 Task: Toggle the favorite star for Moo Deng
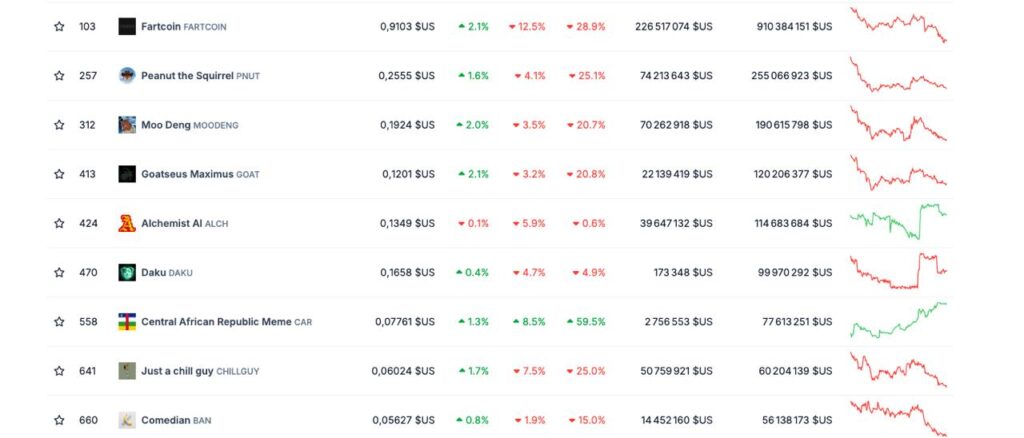click(x=59, y=125)
